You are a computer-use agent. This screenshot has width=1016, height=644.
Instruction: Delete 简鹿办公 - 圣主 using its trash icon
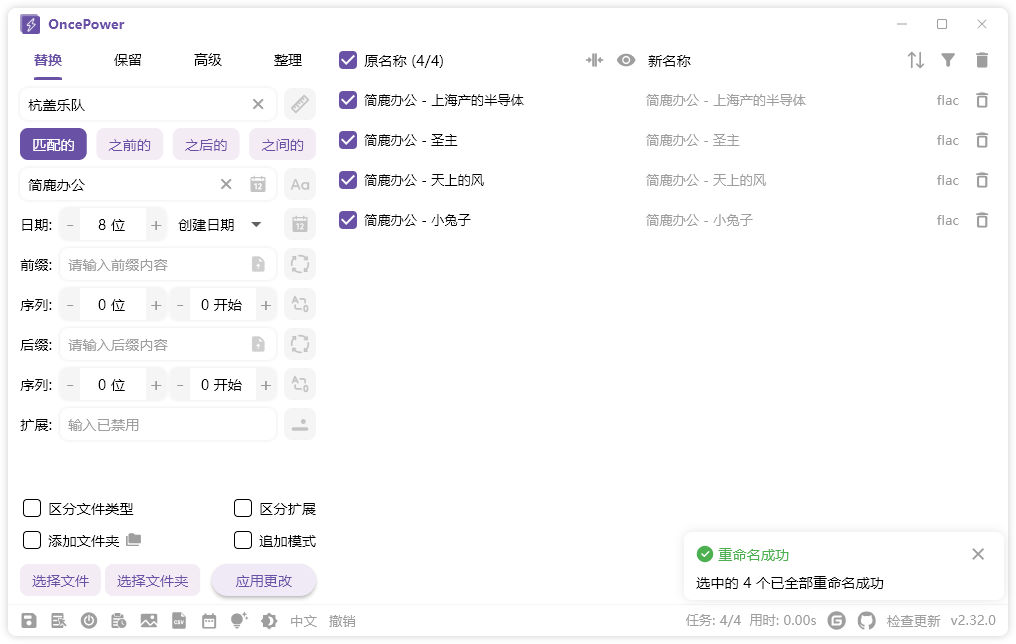pos(981,140)
